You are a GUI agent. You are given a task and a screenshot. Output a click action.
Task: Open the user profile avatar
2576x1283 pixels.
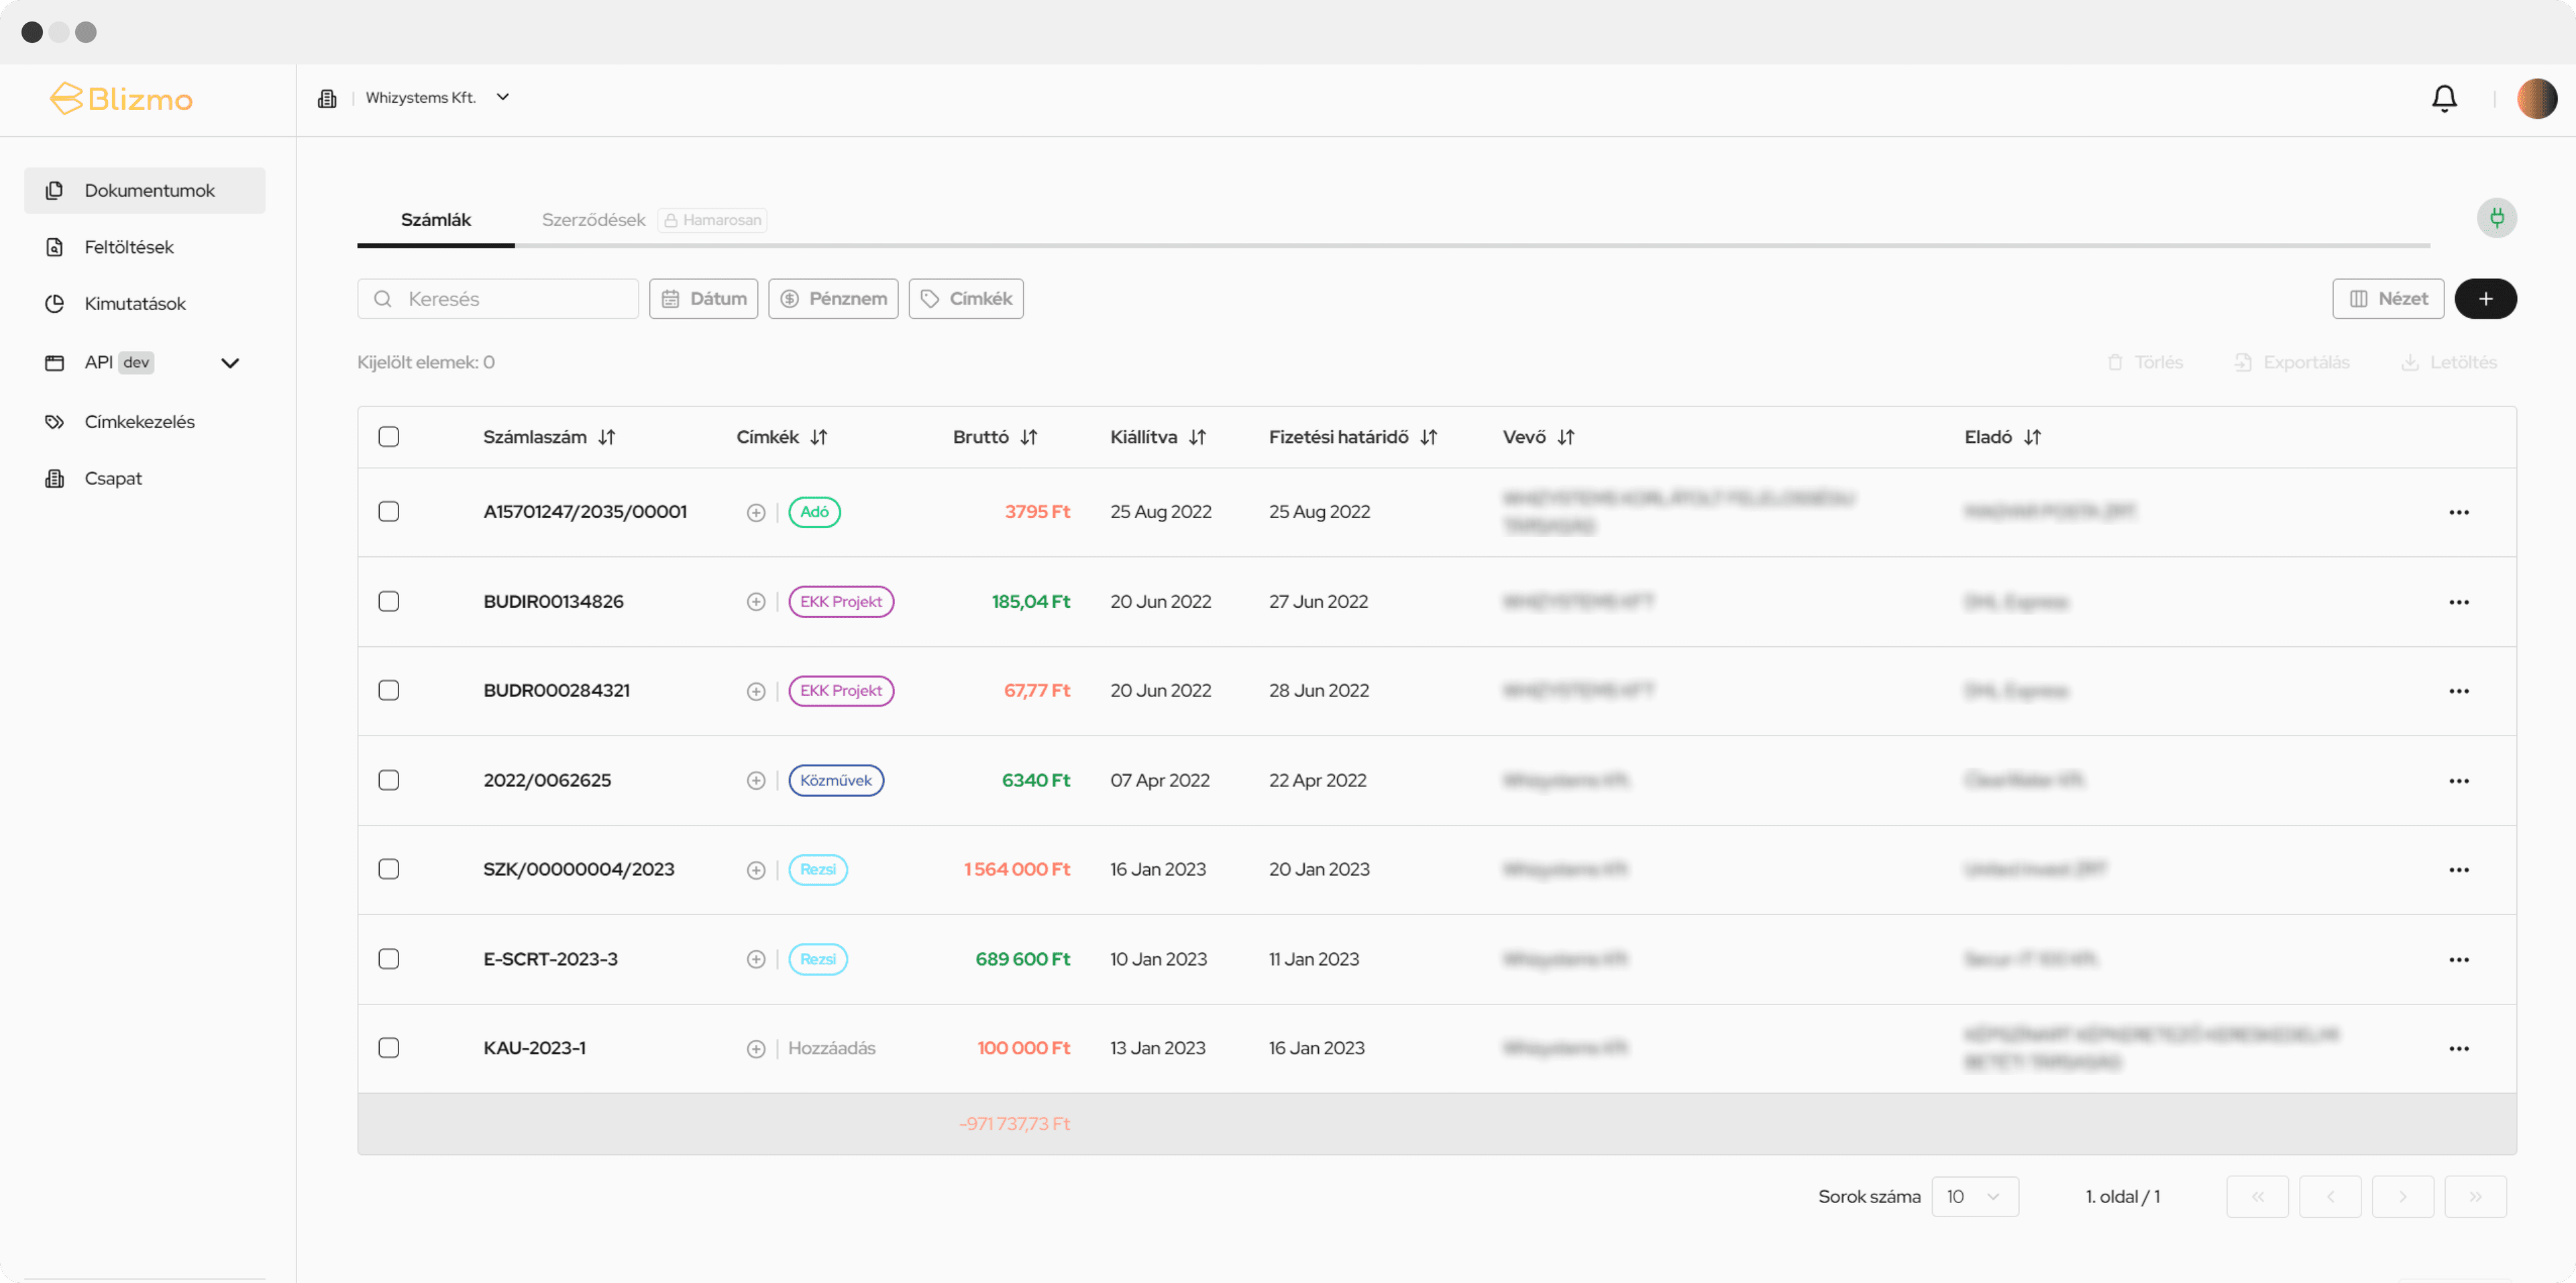(2537, 98)
